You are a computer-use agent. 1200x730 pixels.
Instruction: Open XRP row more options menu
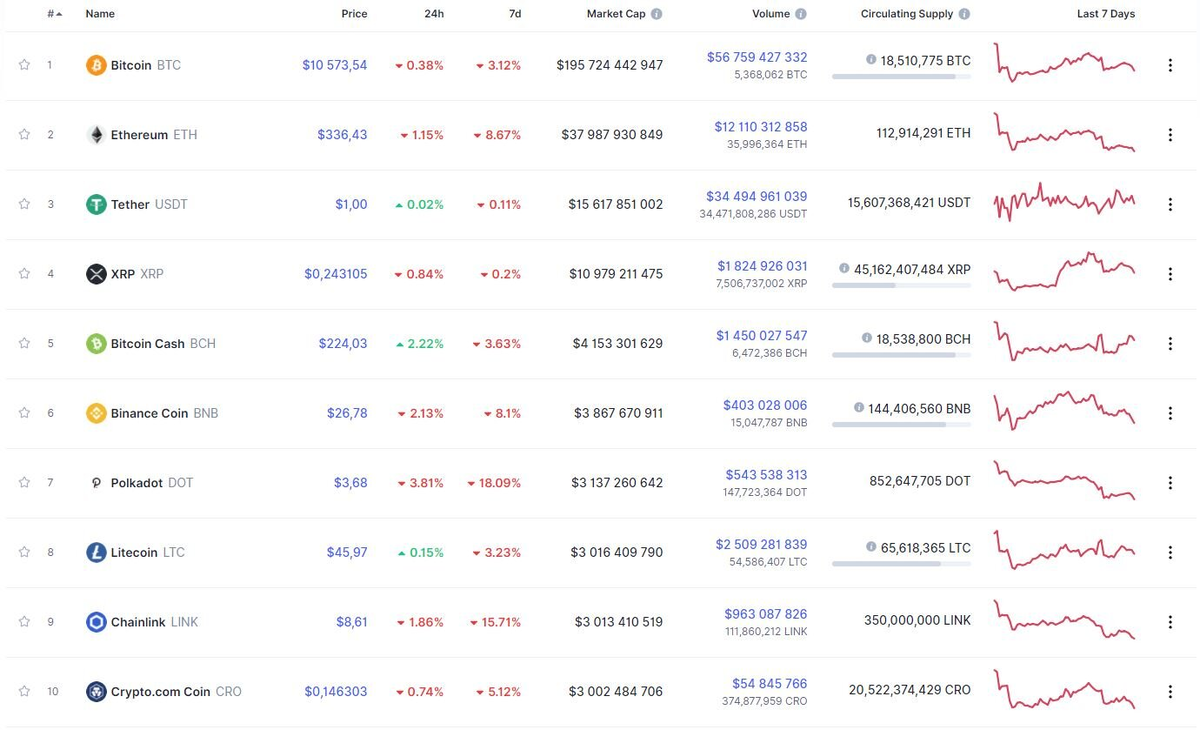[1170, 274]
